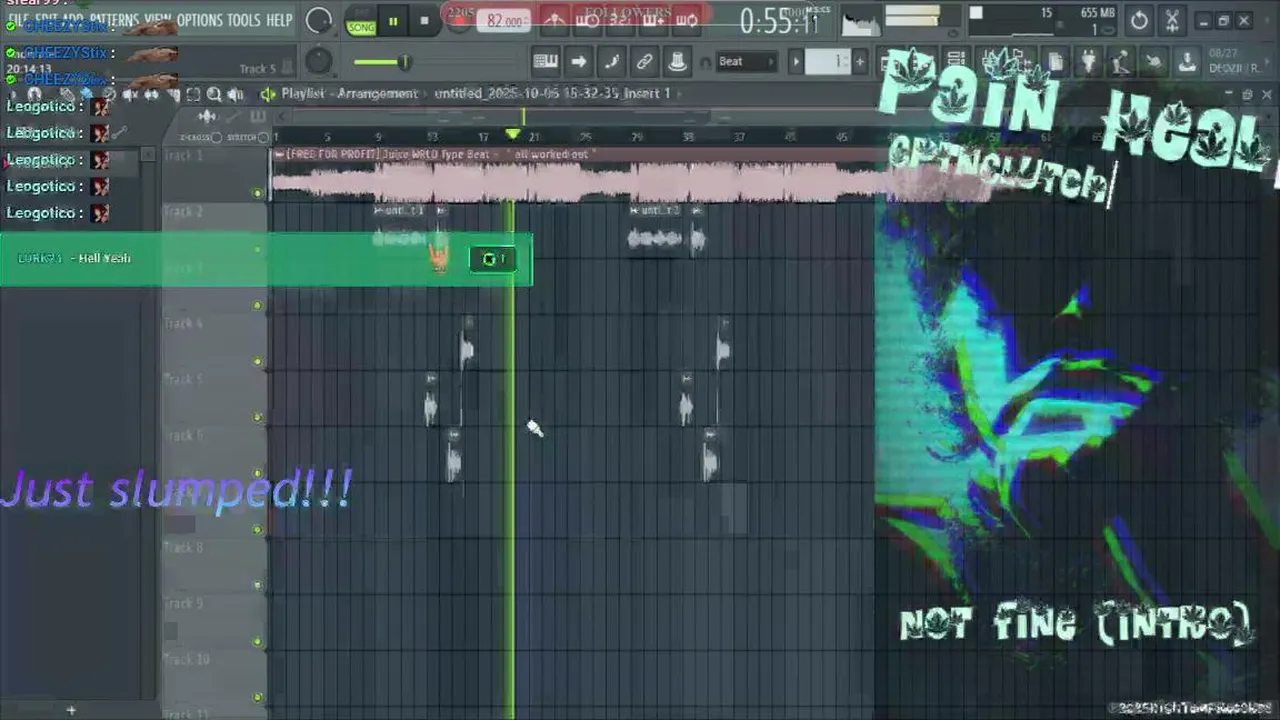This screenshot has height=720, width=1280.
Task: Open menu of second unti_t clip on Track 2
Action: [634, 210]
